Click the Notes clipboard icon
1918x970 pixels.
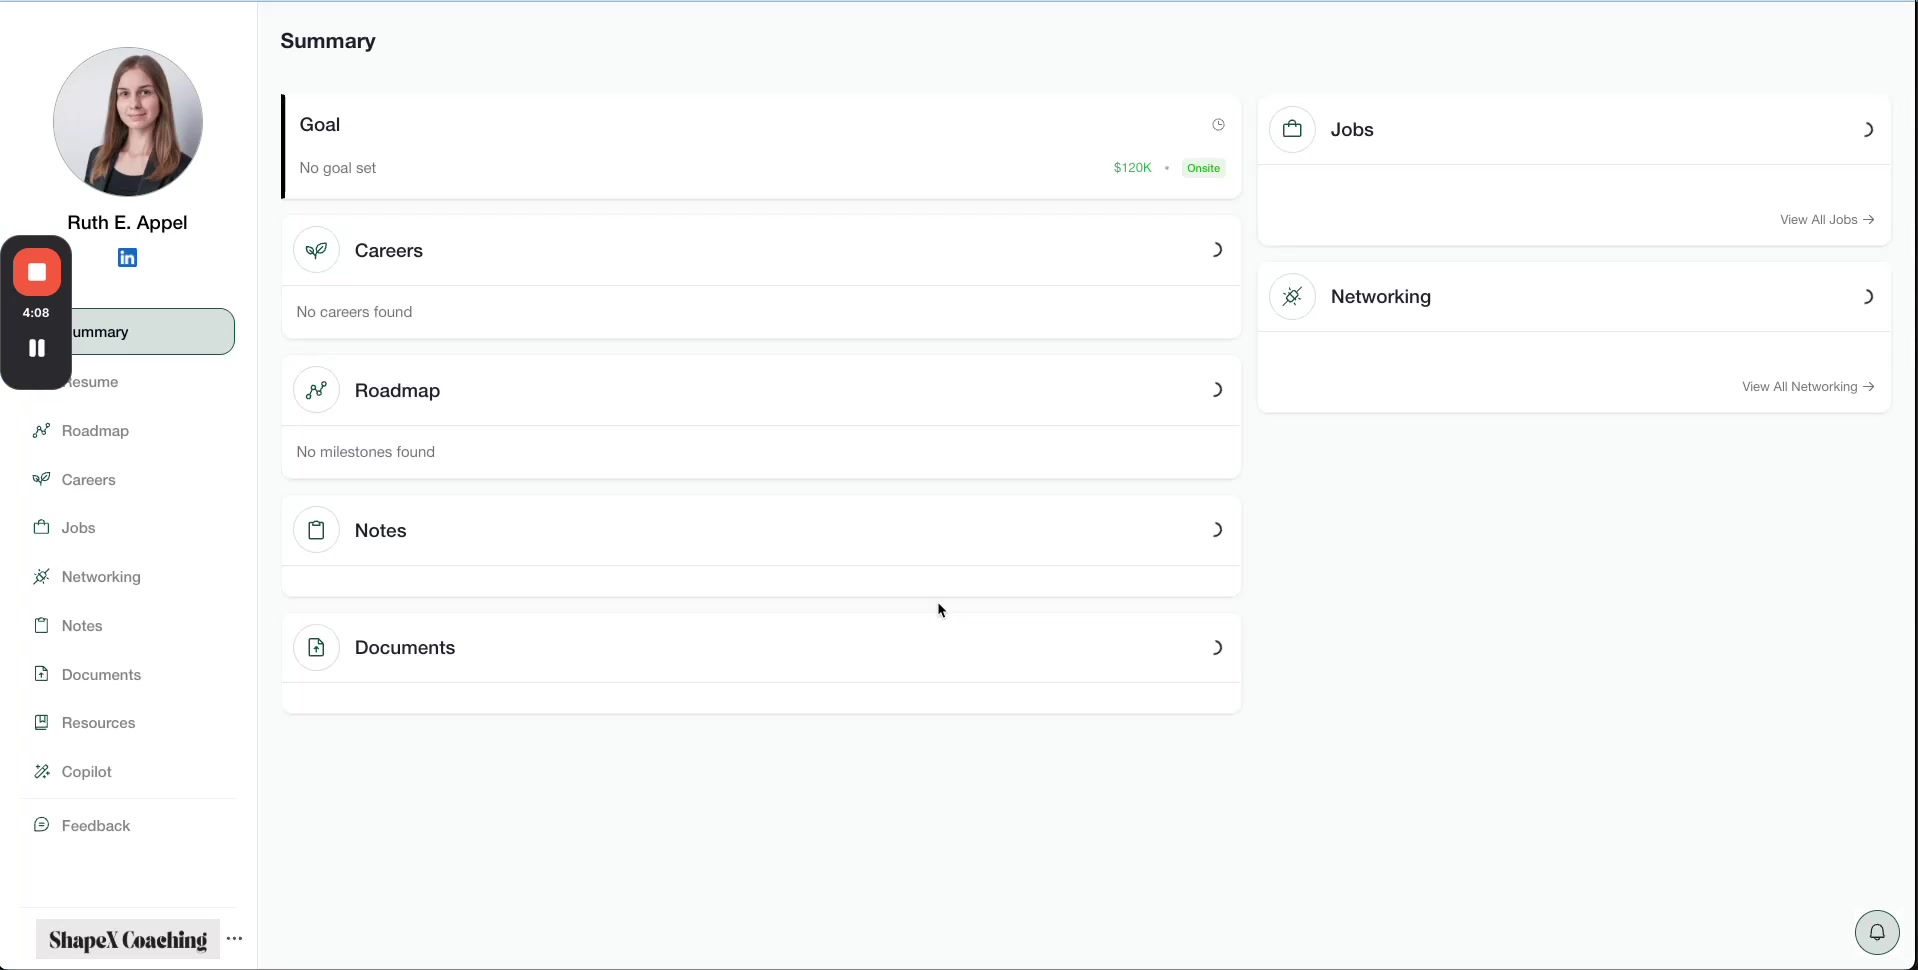pos(316,530)
